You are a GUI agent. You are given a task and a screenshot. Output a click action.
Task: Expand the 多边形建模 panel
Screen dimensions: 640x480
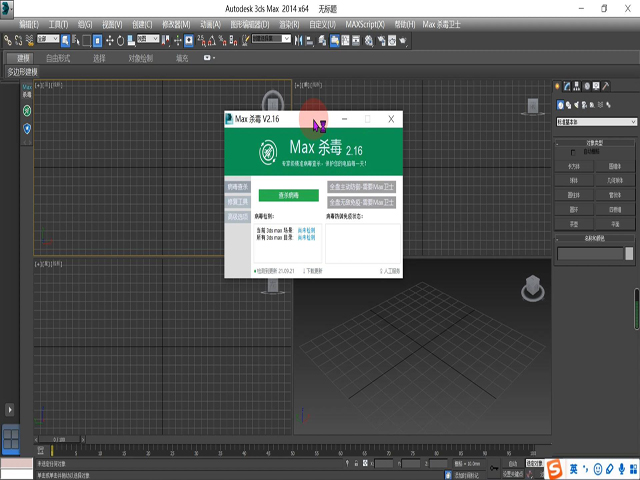[x=22, y=72]
